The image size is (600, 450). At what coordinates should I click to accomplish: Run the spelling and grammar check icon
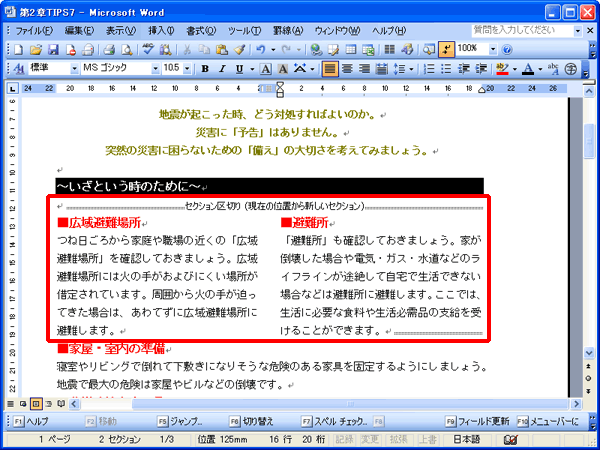pos(148,49)
